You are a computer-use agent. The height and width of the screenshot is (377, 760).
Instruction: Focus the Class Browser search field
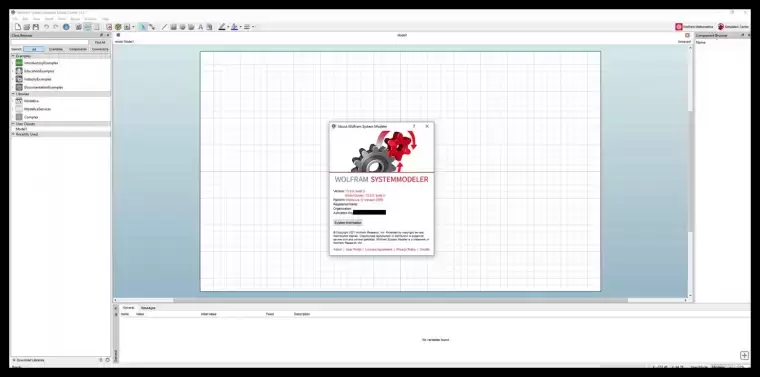(x=49, y=43)
